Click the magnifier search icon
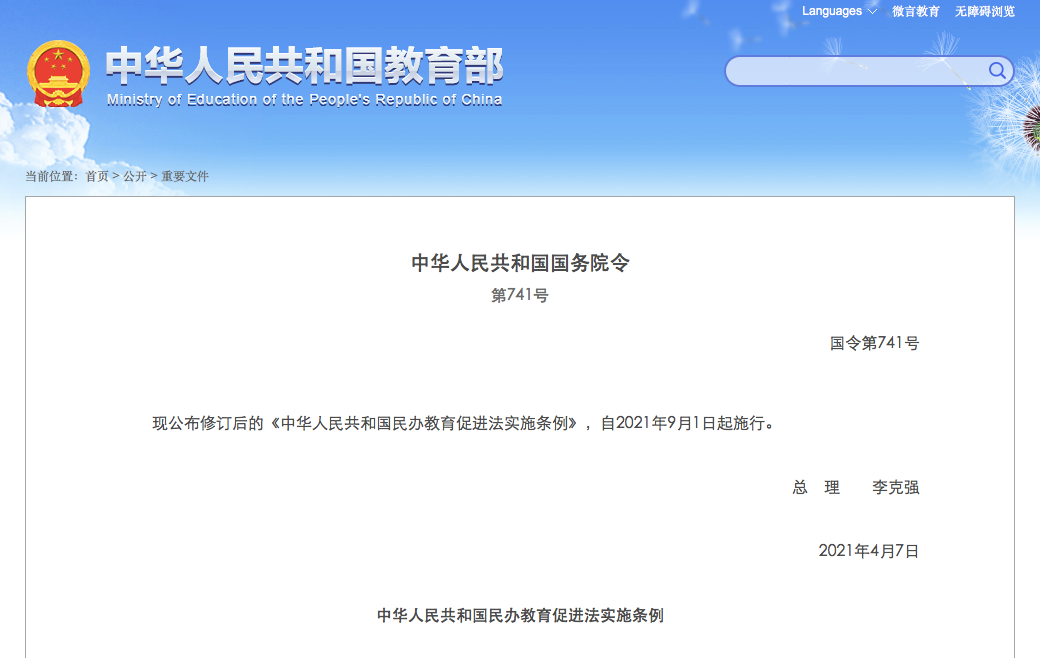Screen dimensions: 1040x658 (x=996, y=71)
